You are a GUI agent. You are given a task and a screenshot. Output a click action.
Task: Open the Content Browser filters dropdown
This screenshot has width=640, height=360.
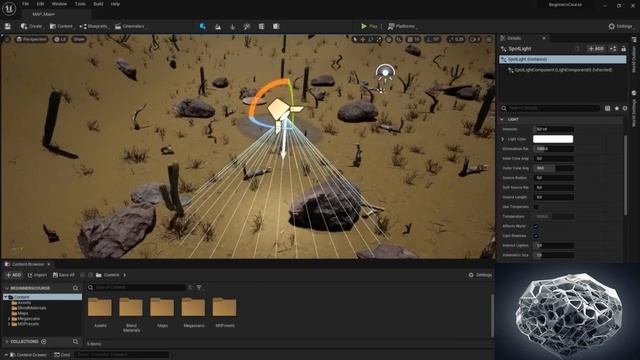click(199, 288)
